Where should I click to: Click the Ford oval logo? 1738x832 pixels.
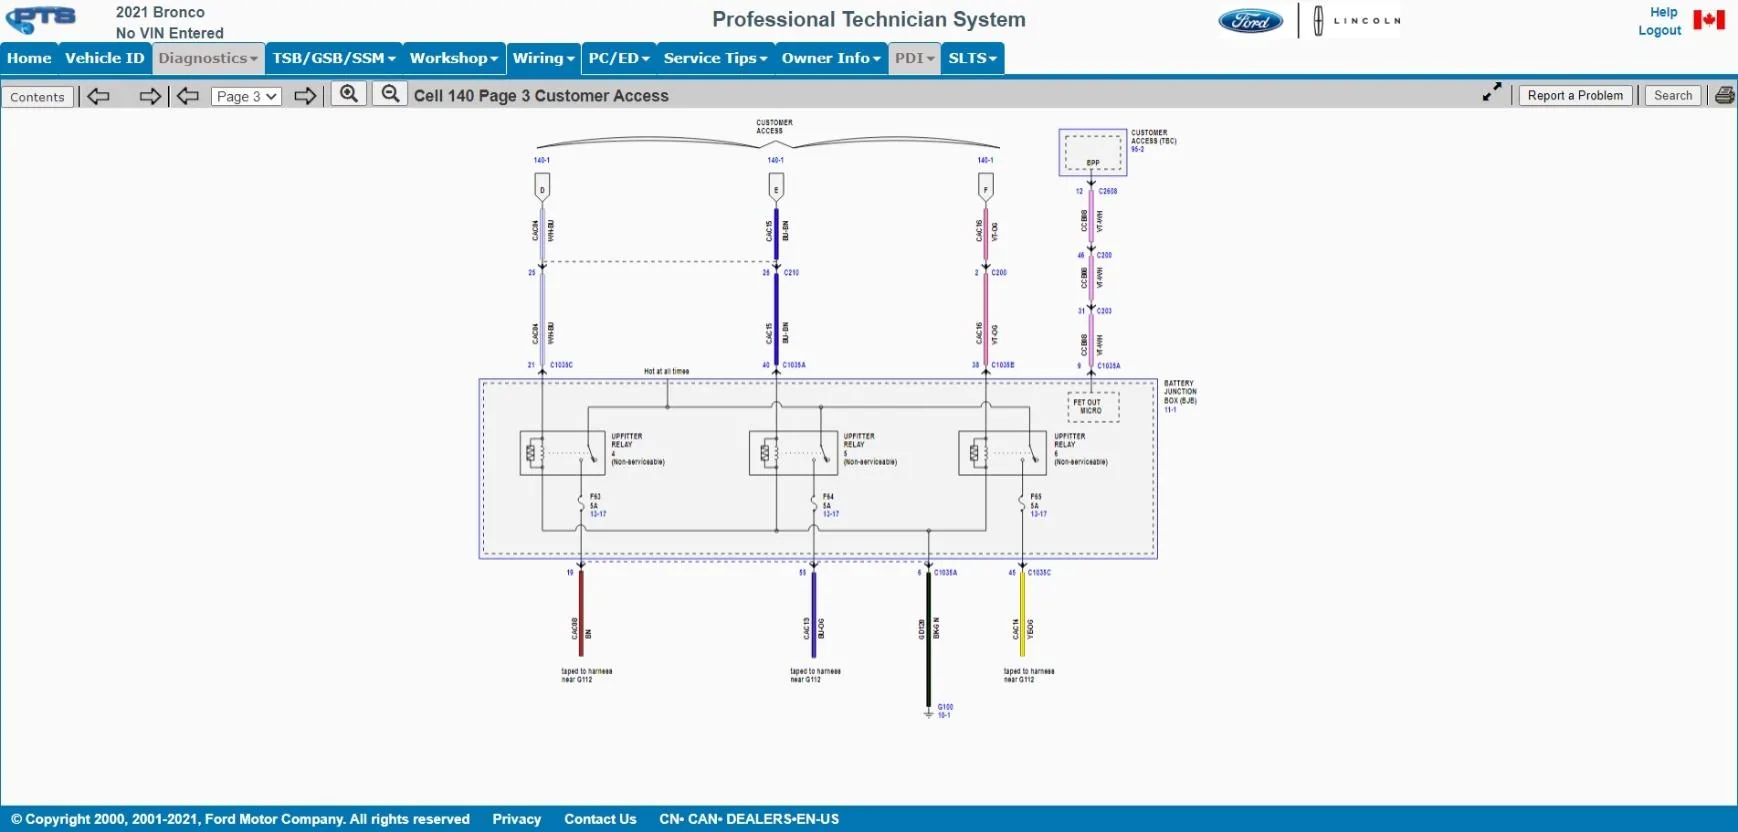tap(1250, 21)
